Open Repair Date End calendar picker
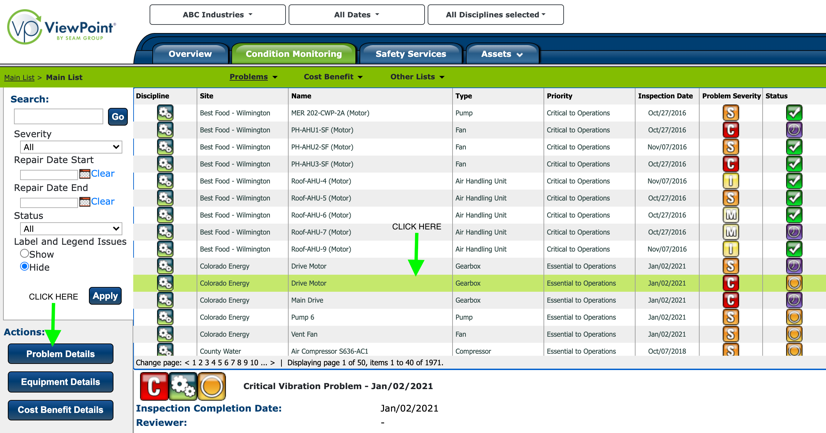This screenshot has width=826, height=433. click(84, 201)
